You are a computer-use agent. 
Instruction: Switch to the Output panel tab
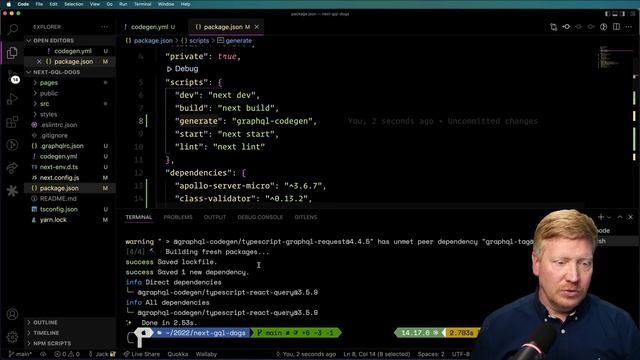click(x=215, y=217)
